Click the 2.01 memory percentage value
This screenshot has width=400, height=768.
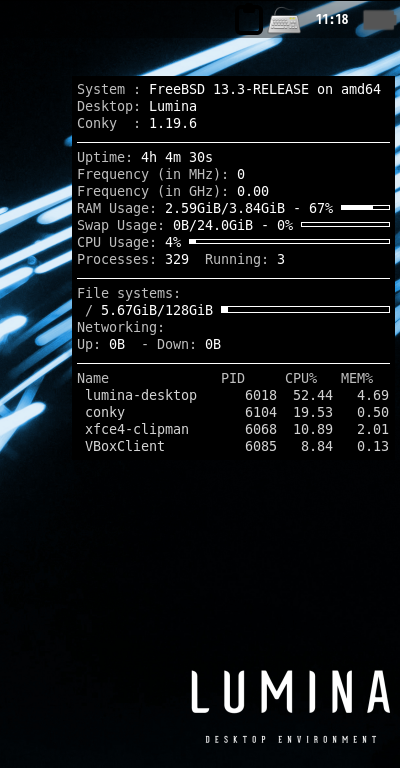point(373,430)
